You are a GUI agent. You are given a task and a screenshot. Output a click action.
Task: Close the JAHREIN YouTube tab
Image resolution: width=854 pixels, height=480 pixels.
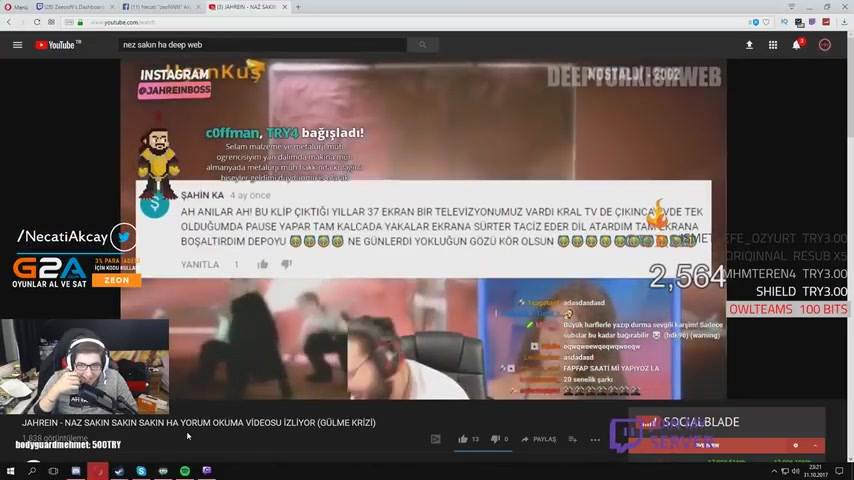tap(284, 7)
